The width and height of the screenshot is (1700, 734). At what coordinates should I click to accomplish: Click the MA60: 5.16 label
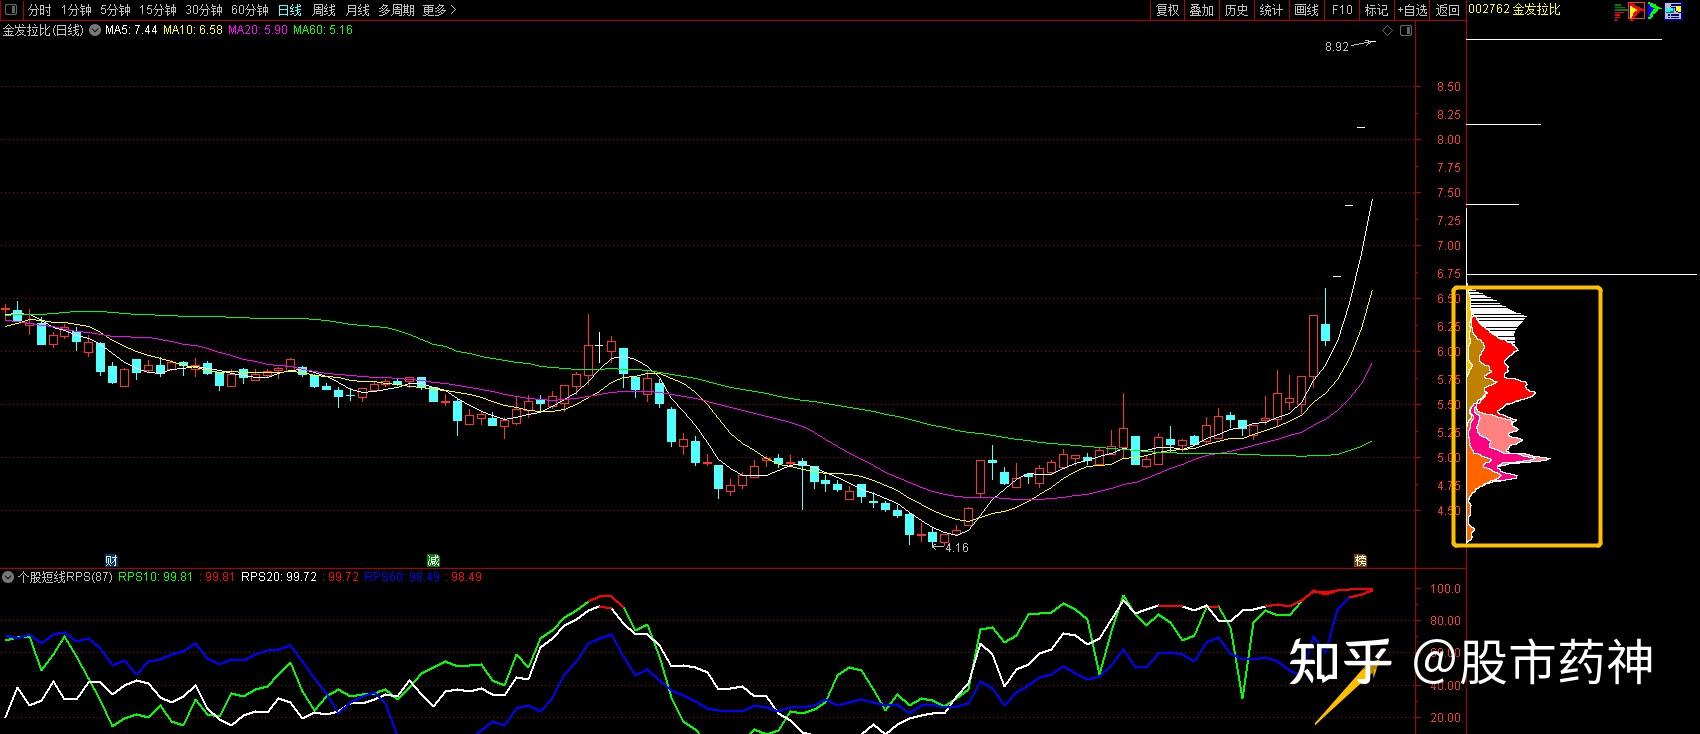tap(323, 30)
